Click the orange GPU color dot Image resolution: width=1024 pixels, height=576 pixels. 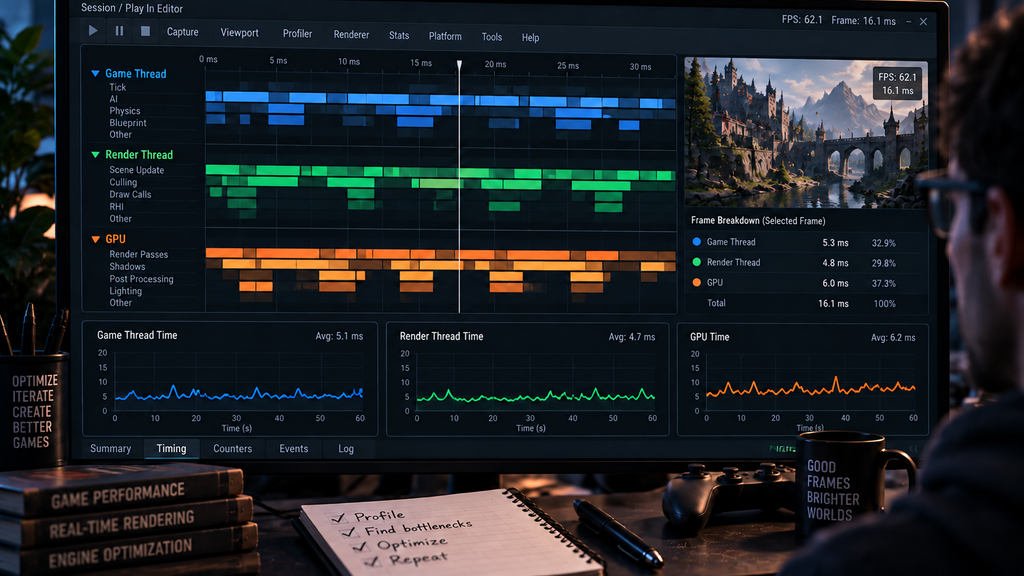coord(696,282)
